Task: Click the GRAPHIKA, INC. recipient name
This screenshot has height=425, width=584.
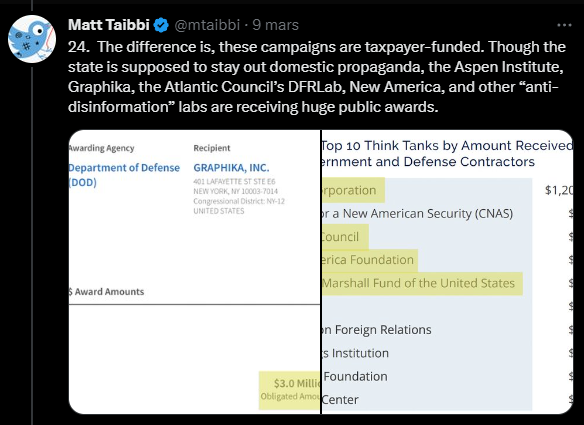Action: tap(231, 168)
